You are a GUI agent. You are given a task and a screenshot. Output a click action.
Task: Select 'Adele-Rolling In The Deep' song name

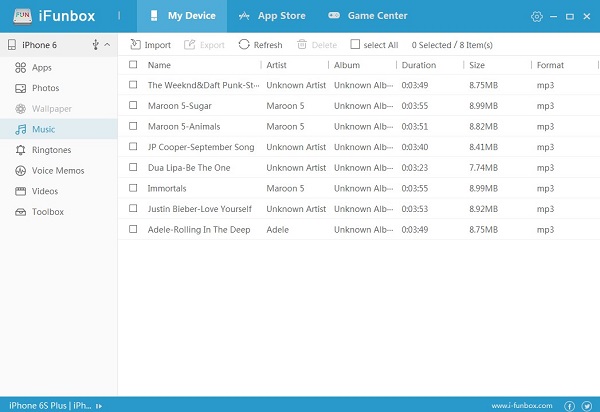click(x=199, y=230)
